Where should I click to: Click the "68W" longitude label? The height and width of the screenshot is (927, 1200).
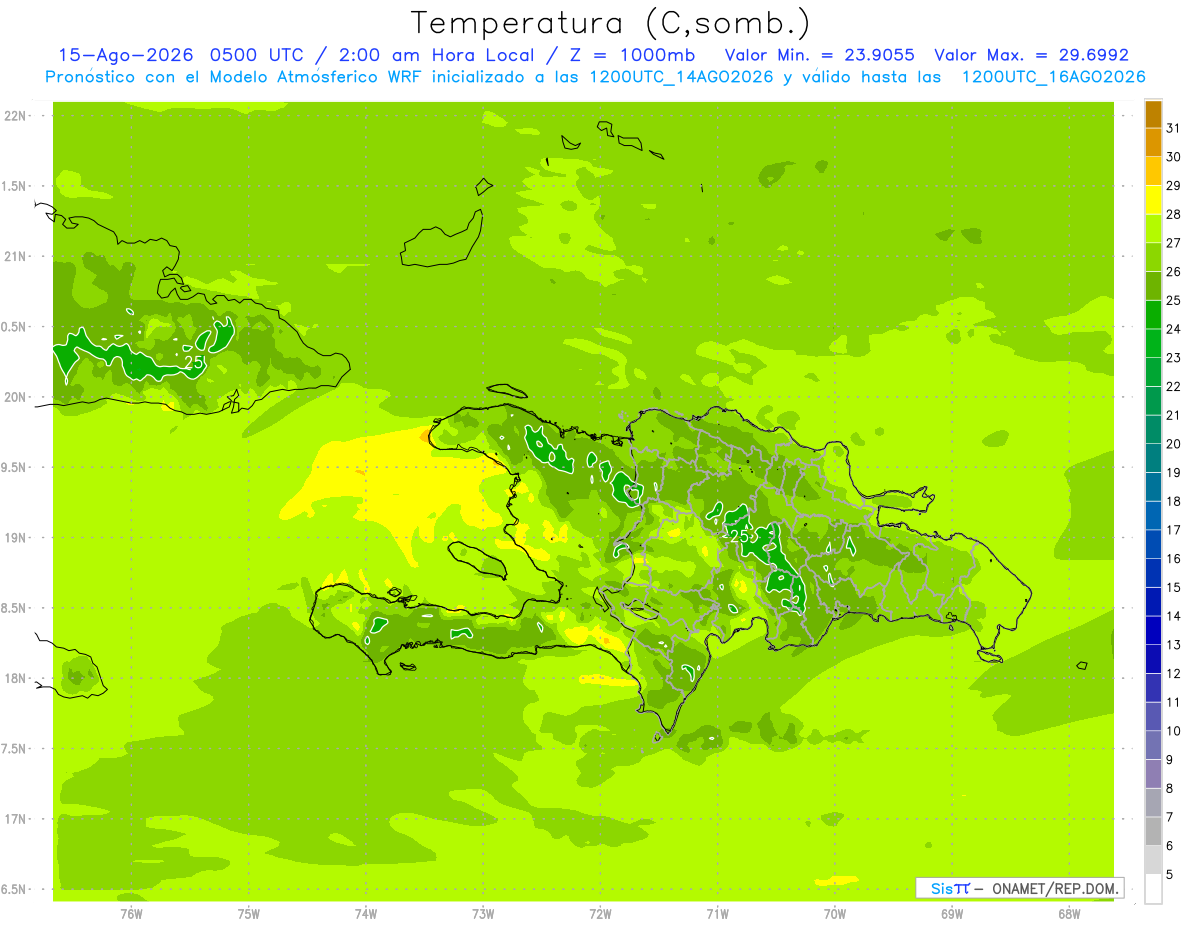(x=1069, y=913)
